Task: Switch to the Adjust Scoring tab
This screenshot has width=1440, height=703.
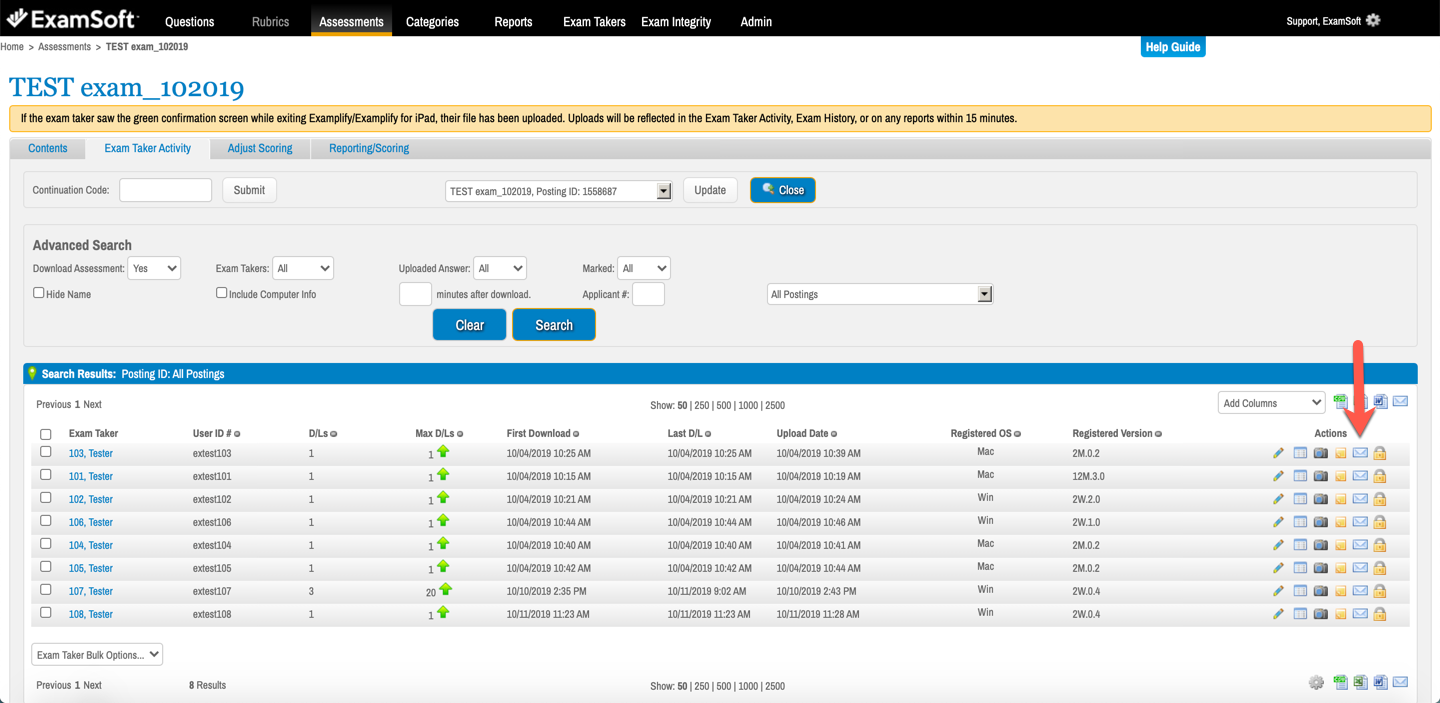Action: [260, 148]
